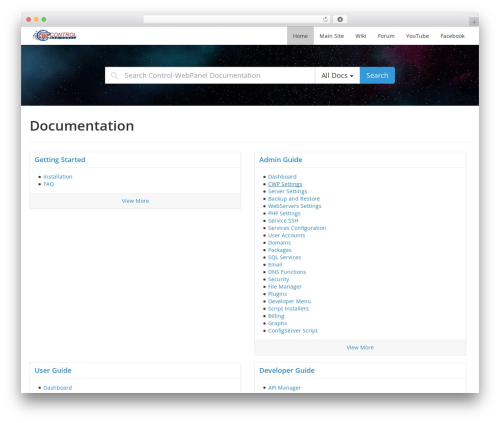Open the Domains link
The width and height of the screenshot is (500, 423).
tap(279, 243)
